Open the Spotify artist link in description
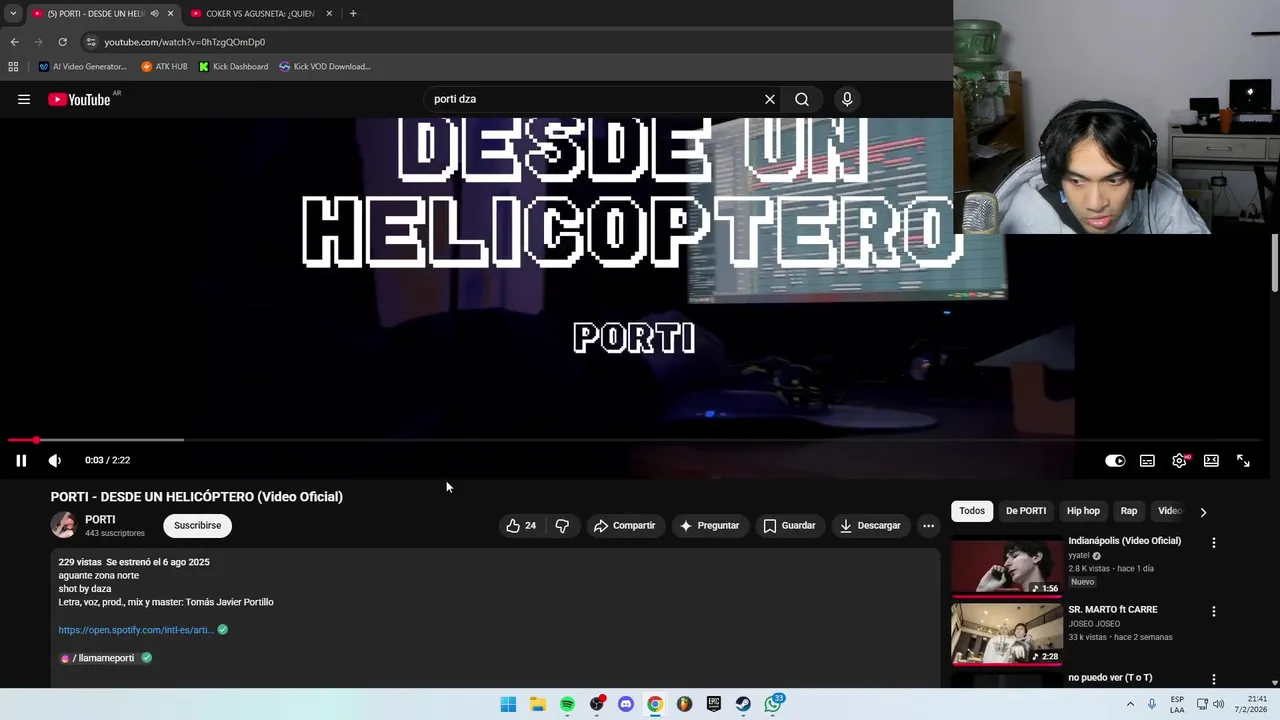Image resolution: width=1280 pixels, height=720 pixels. click(136, 630)
